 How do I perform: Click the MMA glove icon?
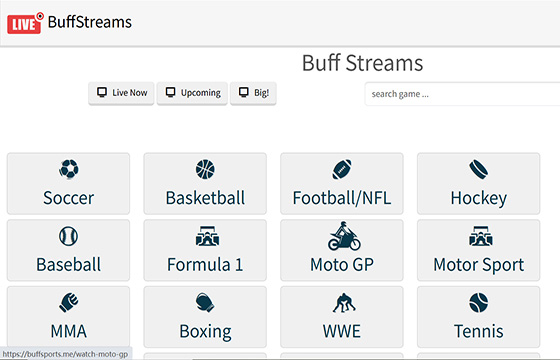[69, 302]
